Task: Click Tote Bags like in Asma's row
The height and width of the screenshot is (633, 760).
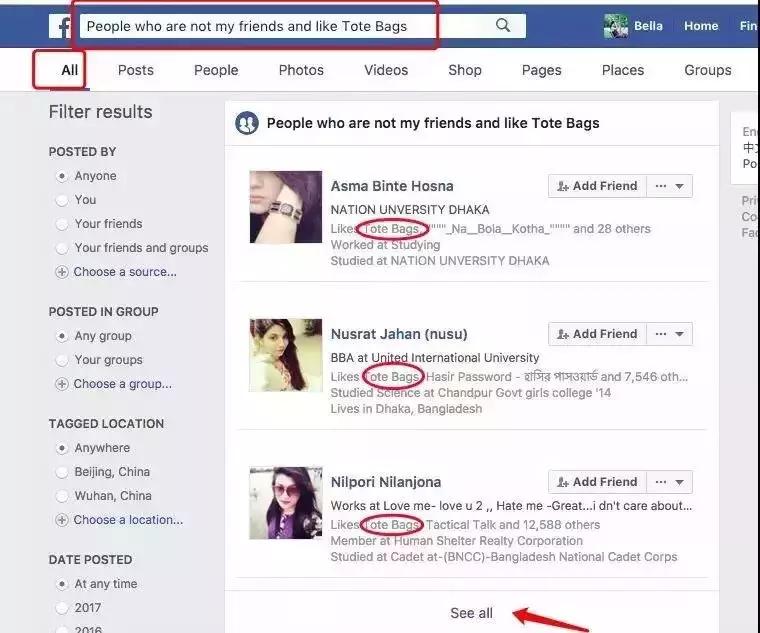Action: click(391, 229)
